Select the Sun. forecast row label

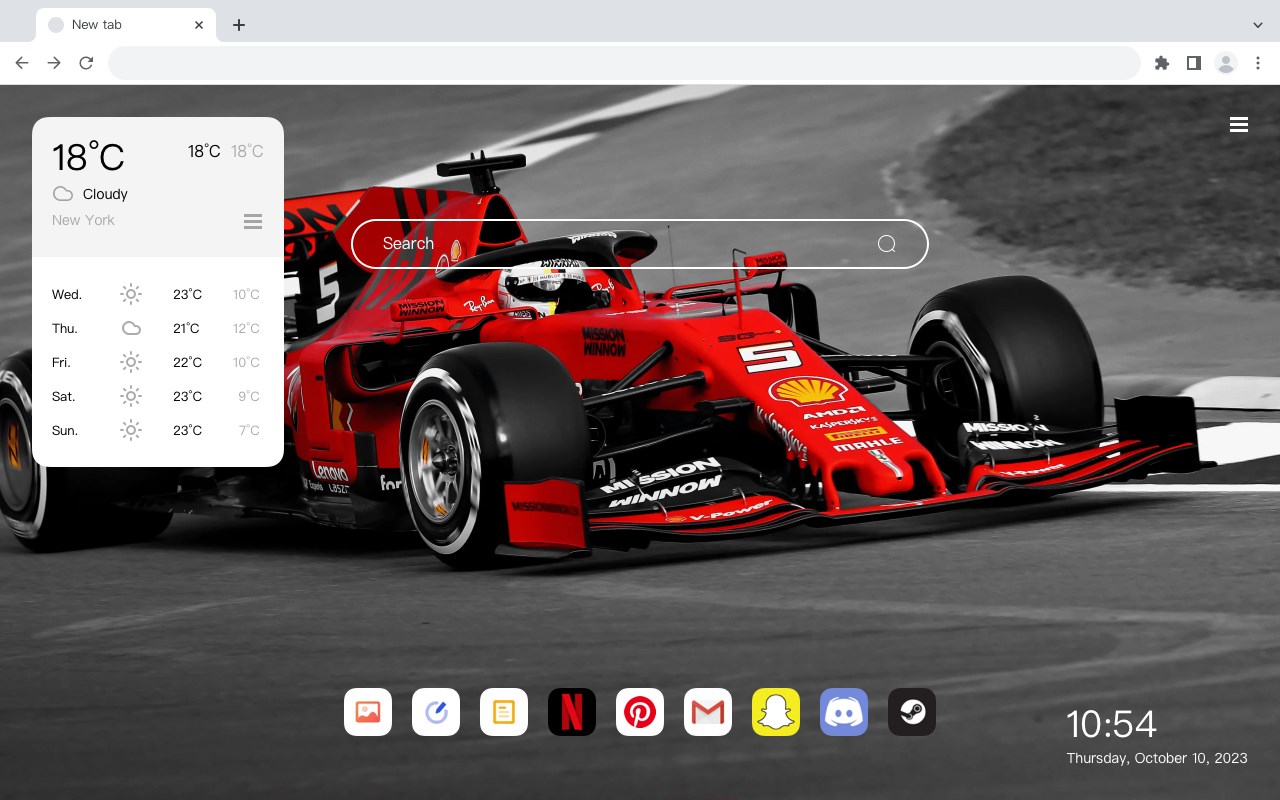tap(65, 430)
